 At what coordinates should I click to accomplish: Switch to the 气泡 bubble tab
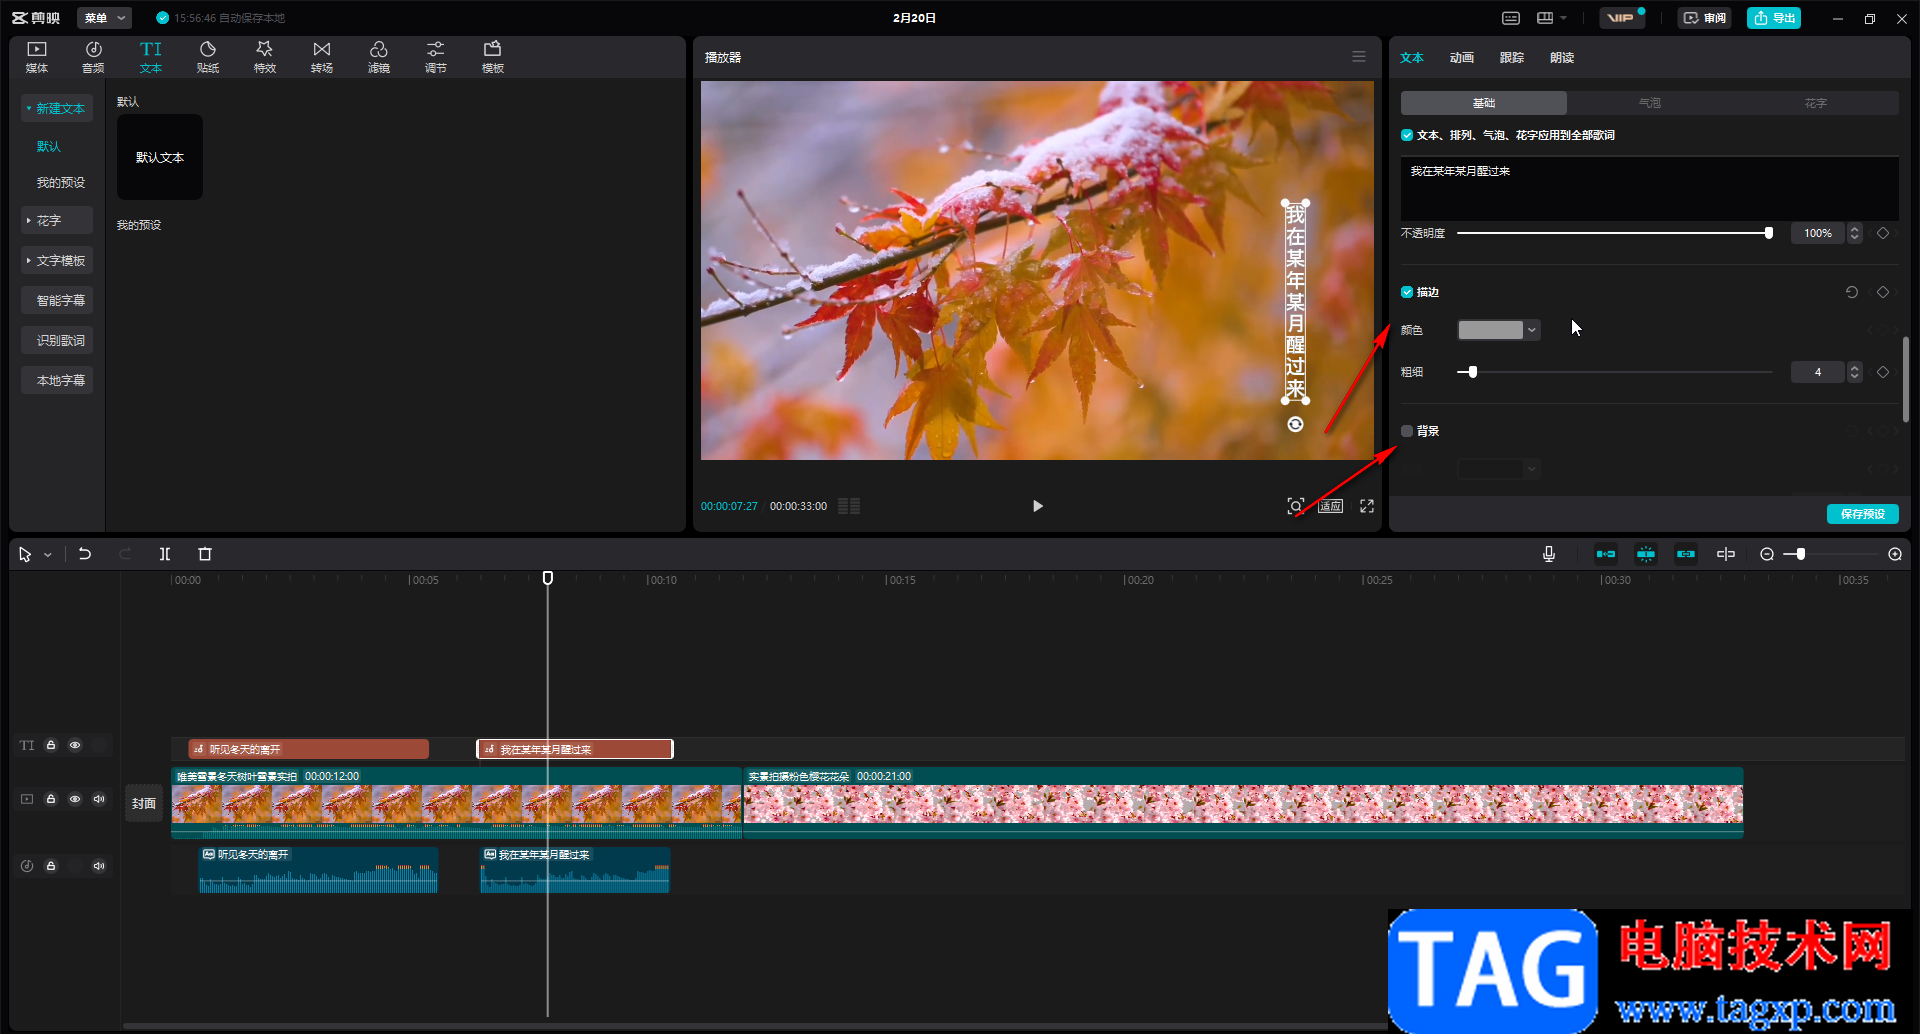[x=1649, y=103]
